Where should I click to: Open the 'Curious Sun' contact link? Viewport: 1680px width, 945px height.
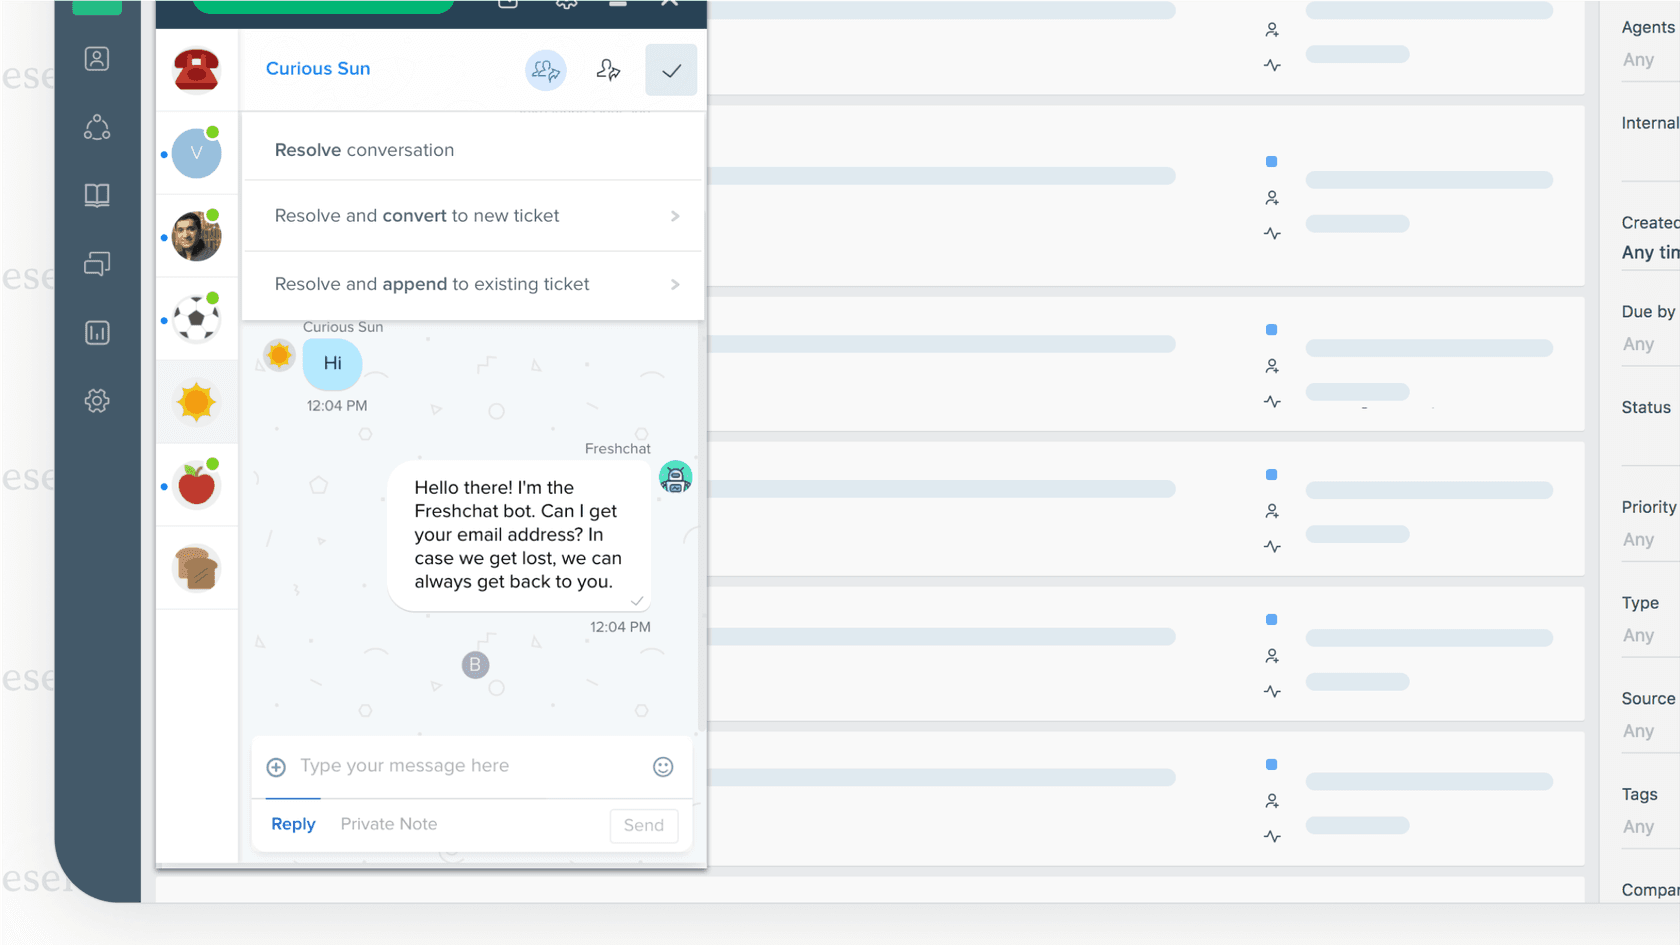click(x=318, y=68)
